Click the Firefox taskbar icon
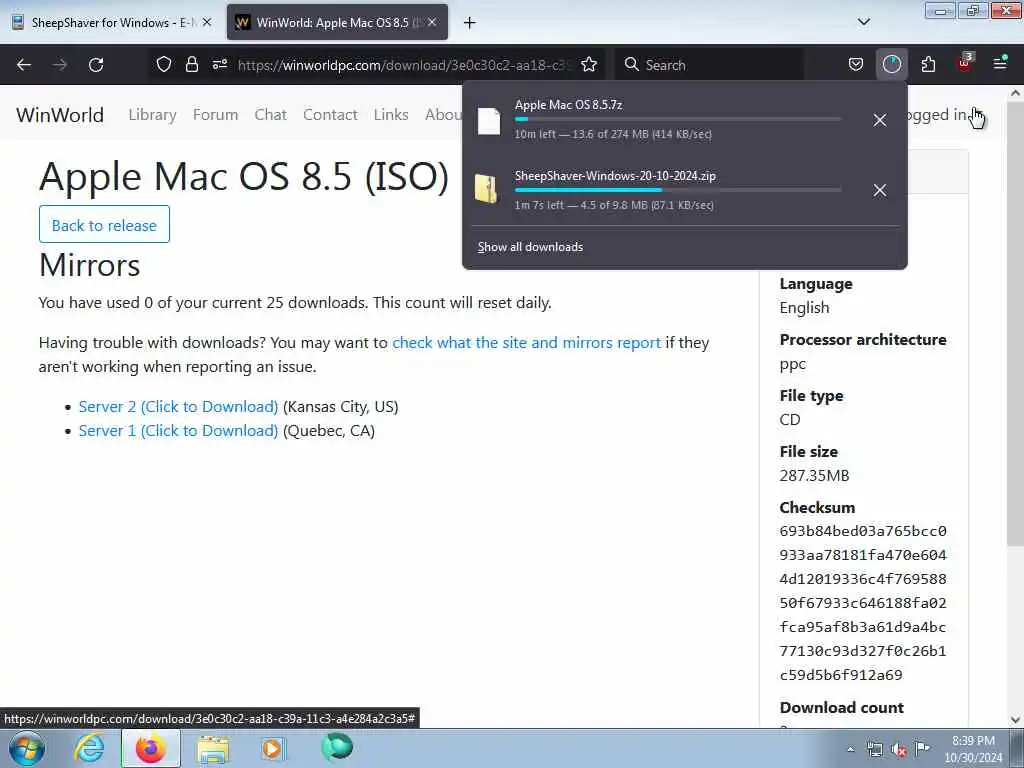This screenshot has height=768, width=1024. tap(150, 748)
